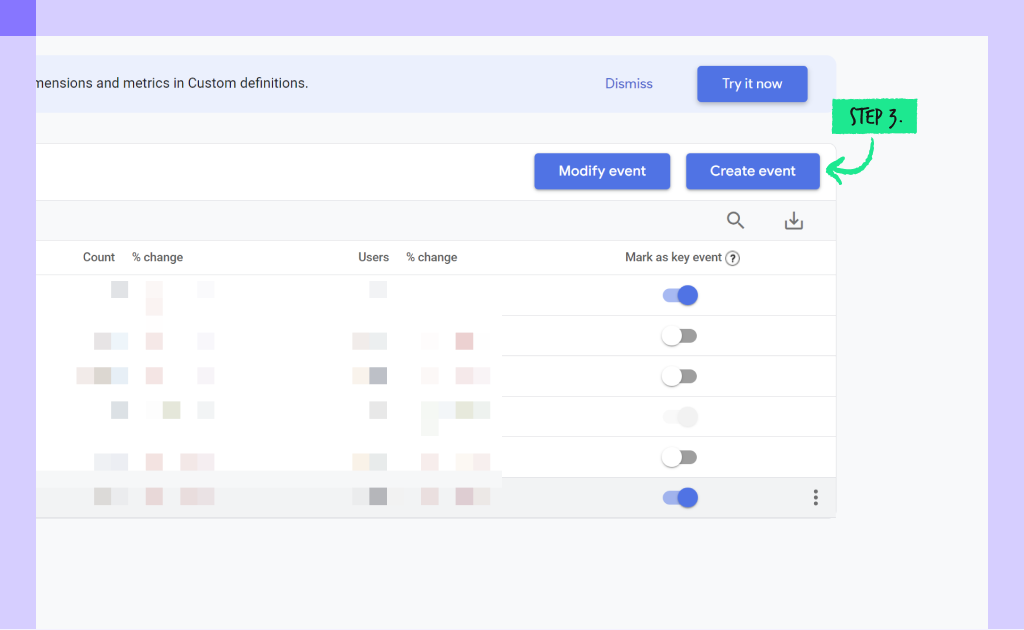Toggle the disabled fourth row key event switch
Image resolution: width=1024 pixels, height=630 pixels.
(680, 417)
